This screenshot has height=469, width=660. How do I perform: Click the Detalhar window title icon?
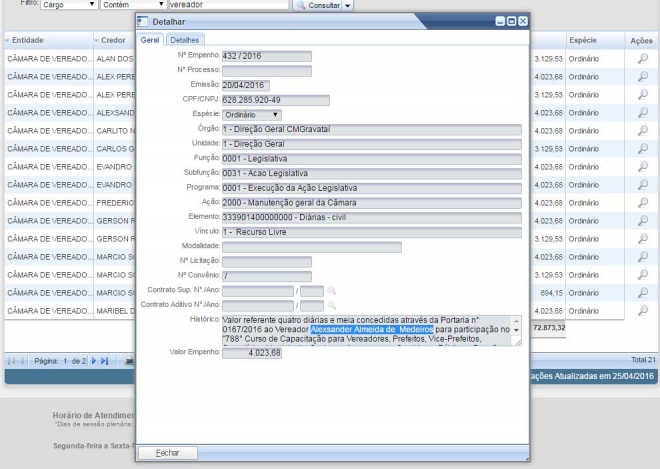[x=141, y=21]
